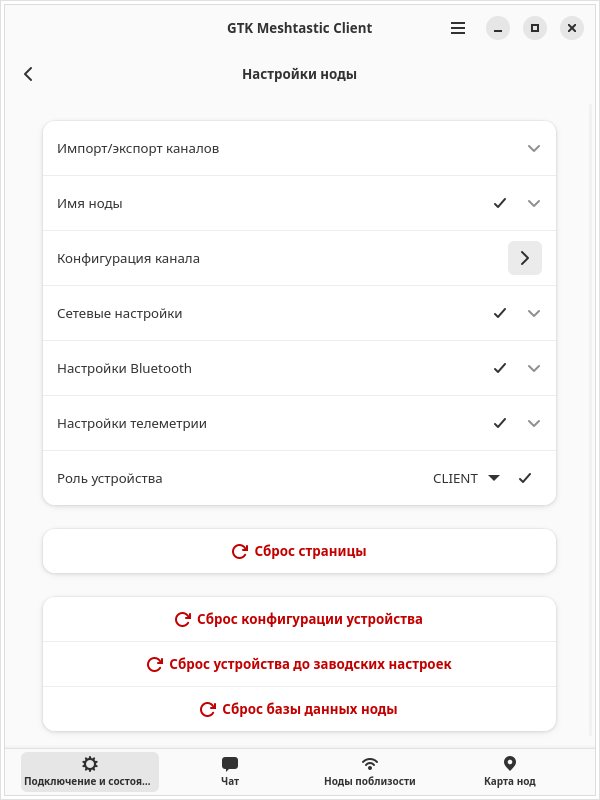Expand the Имя ноды section chevron
The image size is (600, 800).
[534, 204]
